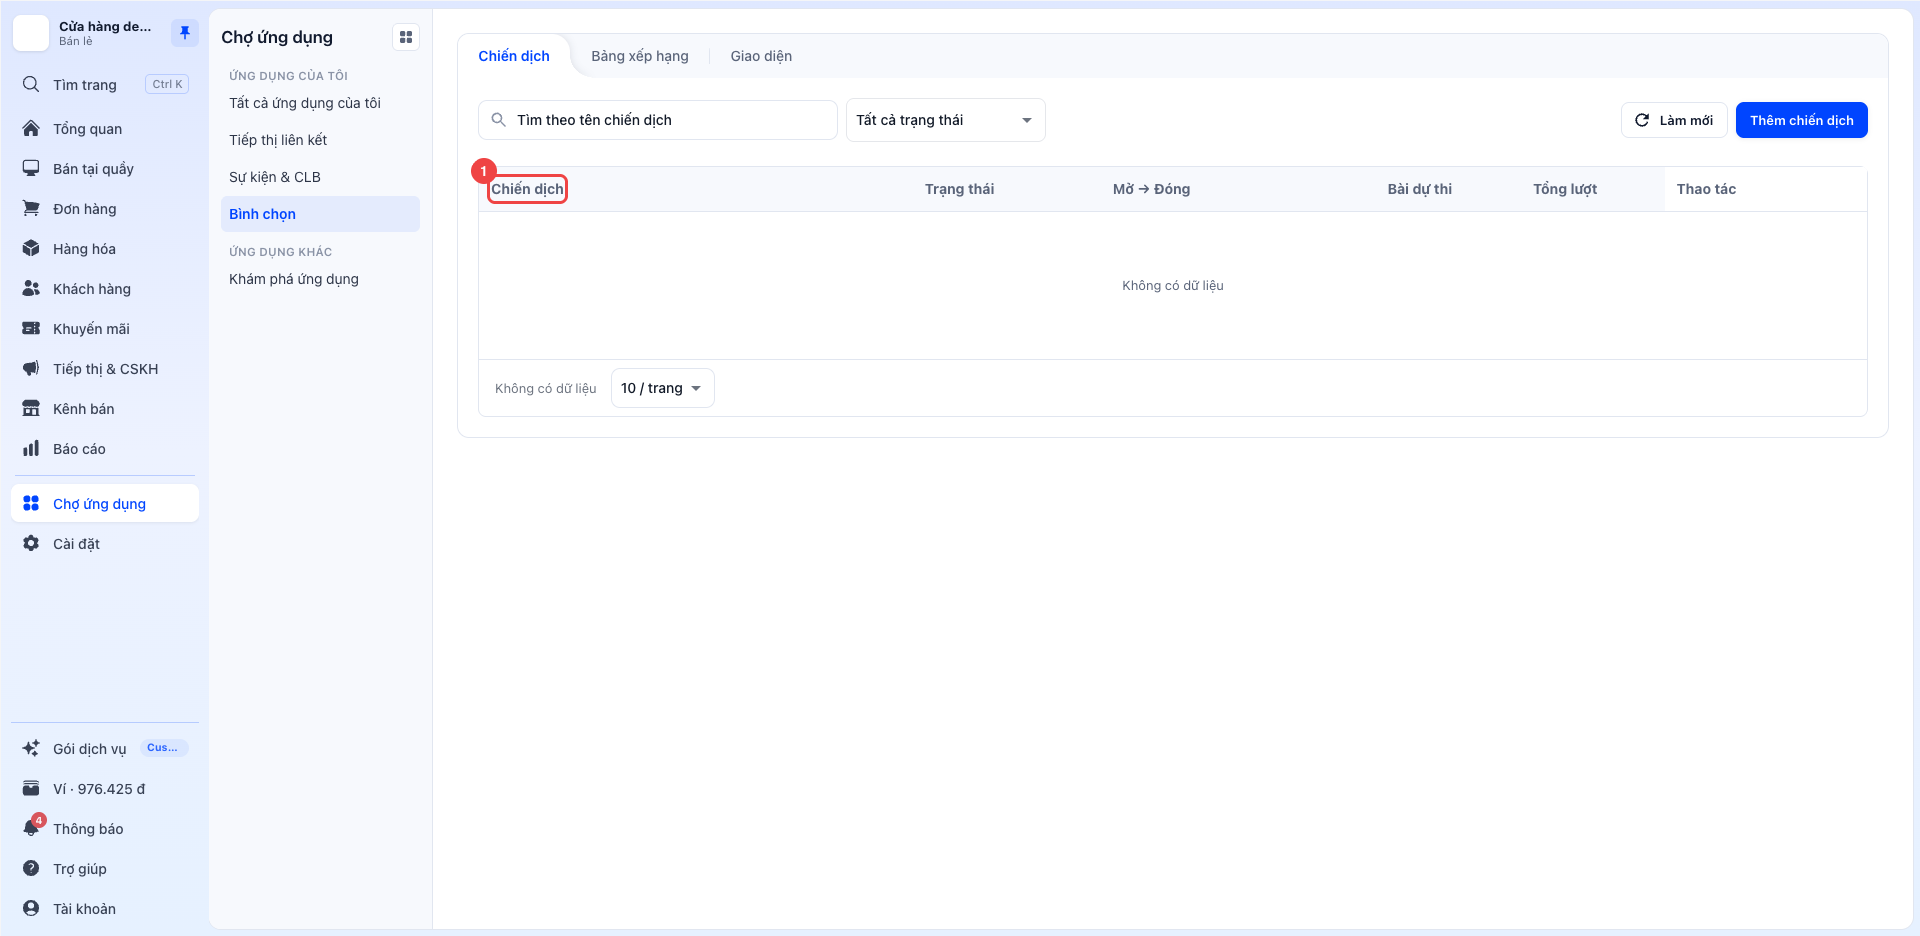
Task: Click the Trạng thái column header
Action: coord(959,189)
